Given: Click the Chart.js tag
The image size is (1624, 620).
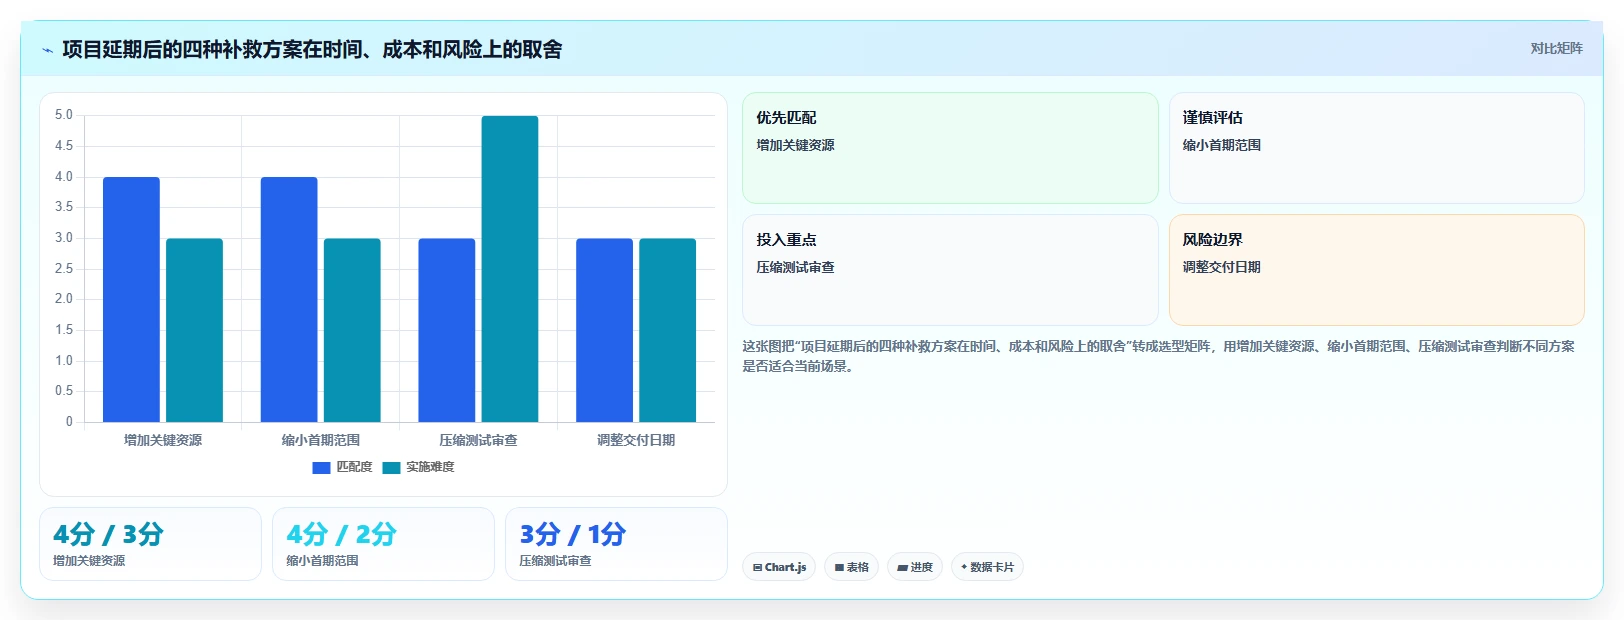Looking at the screenshot, I should pos(779,567).
